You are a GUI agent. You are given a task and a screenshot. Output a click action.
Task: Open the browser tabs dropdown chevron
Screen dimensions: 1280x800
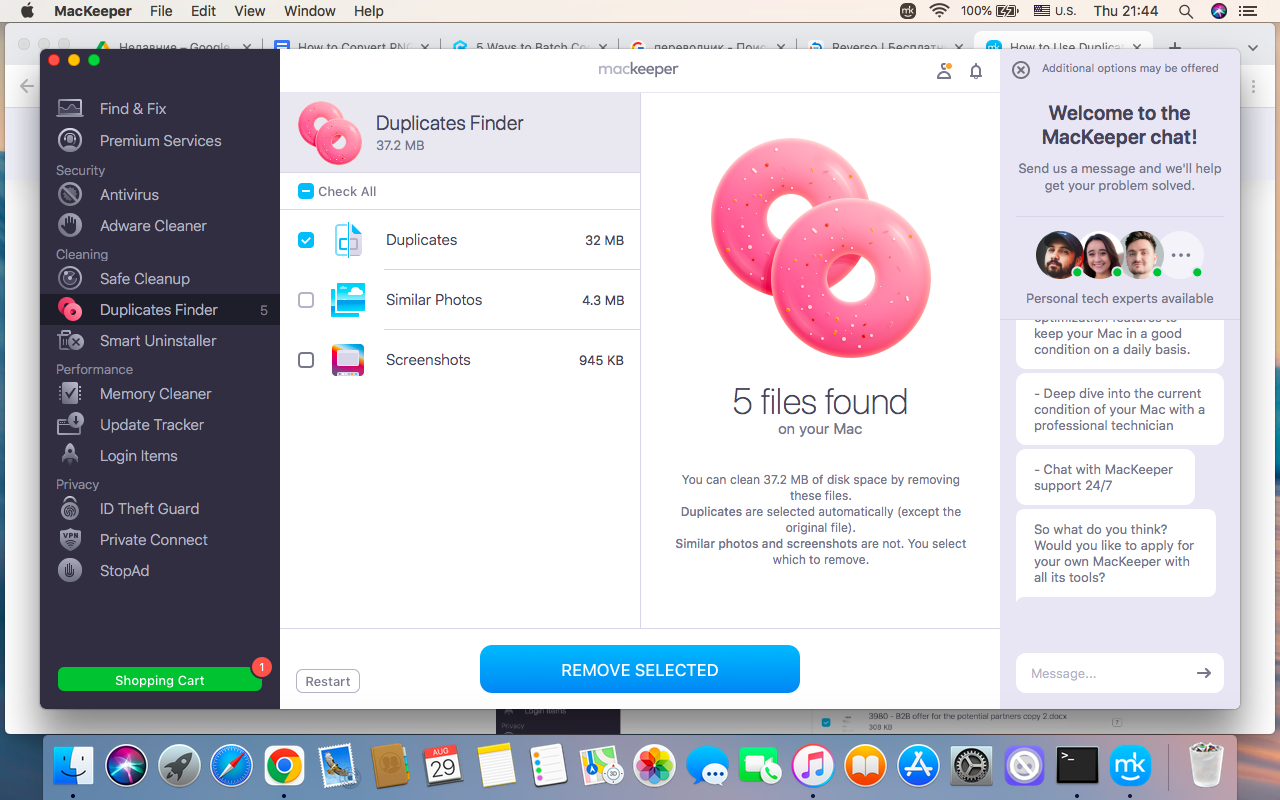1253,47
